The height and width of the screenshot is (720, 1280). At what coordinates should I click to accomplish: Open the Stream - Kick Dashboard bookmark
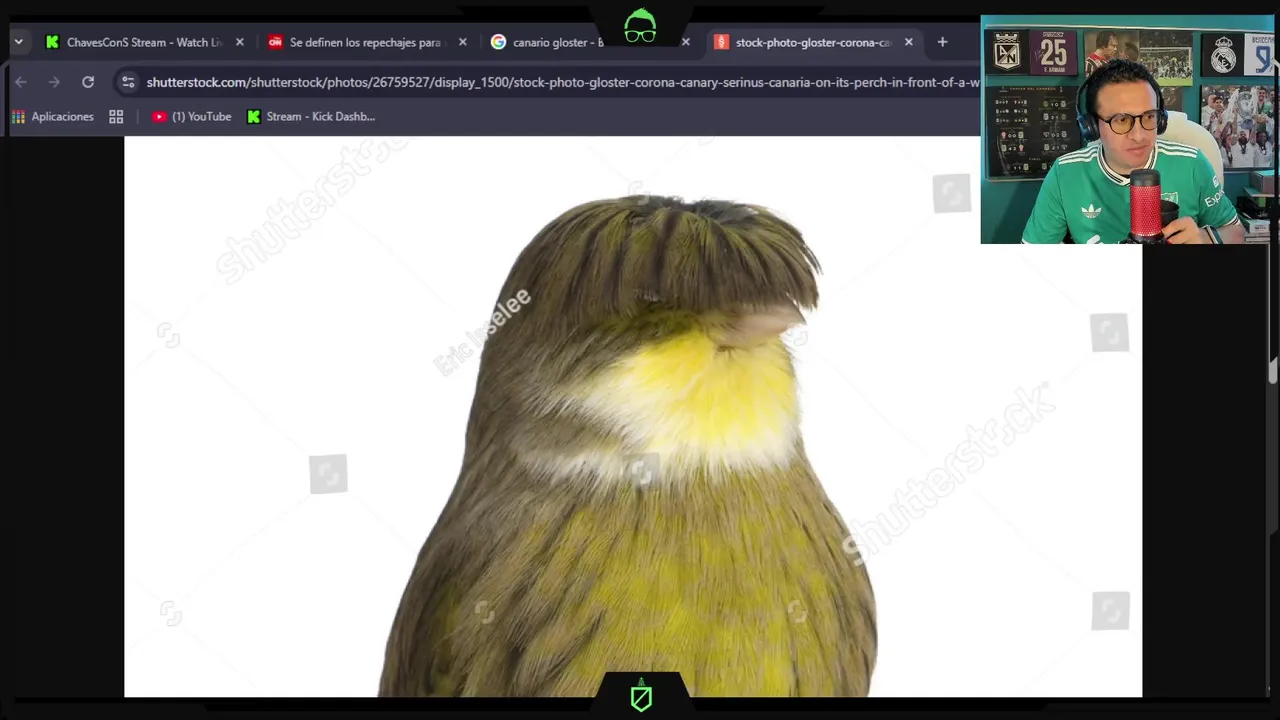point(311,116)
